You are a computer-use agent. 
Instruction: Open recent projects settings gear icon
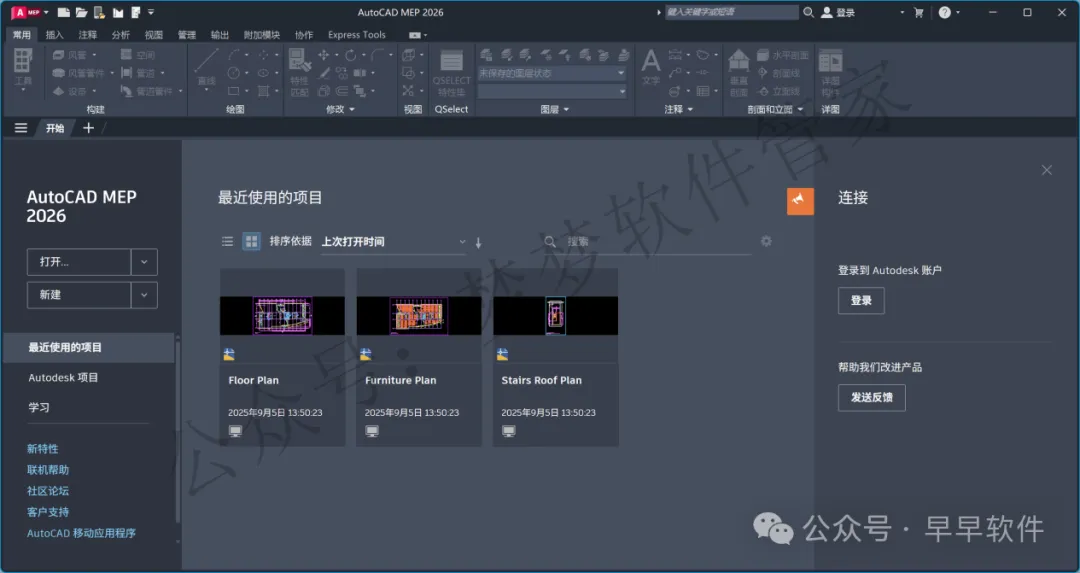(766, 241)
